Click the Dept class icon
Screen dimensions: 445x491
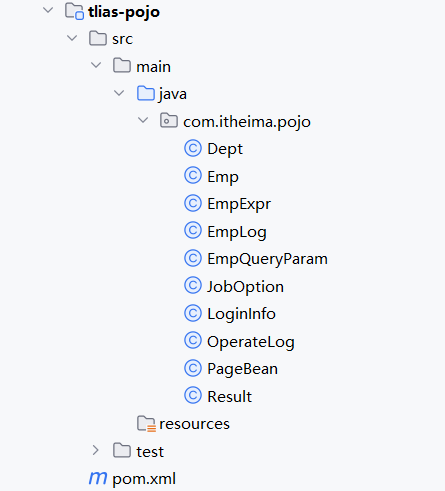tap(193, 148)
